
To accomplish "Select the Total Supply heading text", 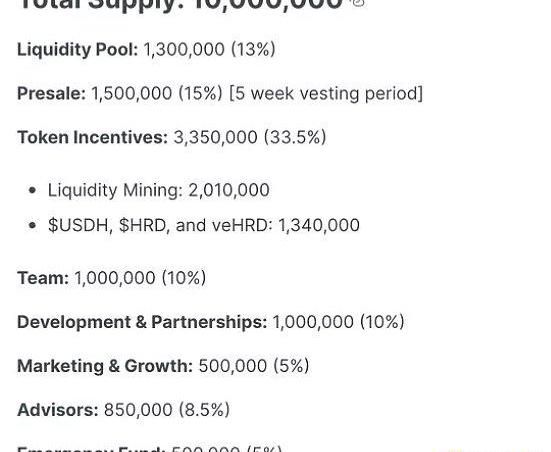I will pos(181,5).
